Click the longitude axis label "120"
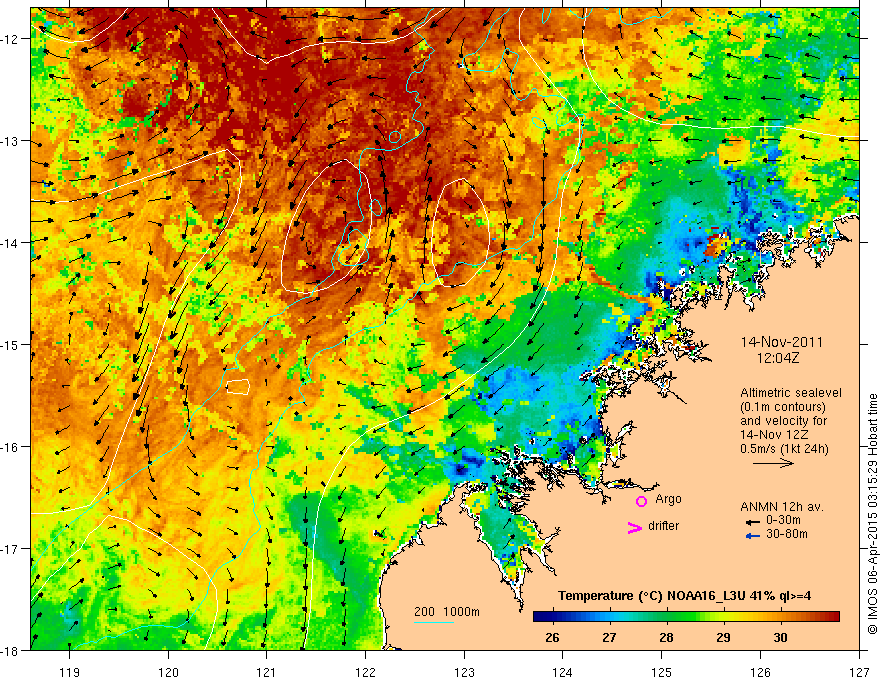This screenshot has width=880, height=680. click(x=168, y=672)
